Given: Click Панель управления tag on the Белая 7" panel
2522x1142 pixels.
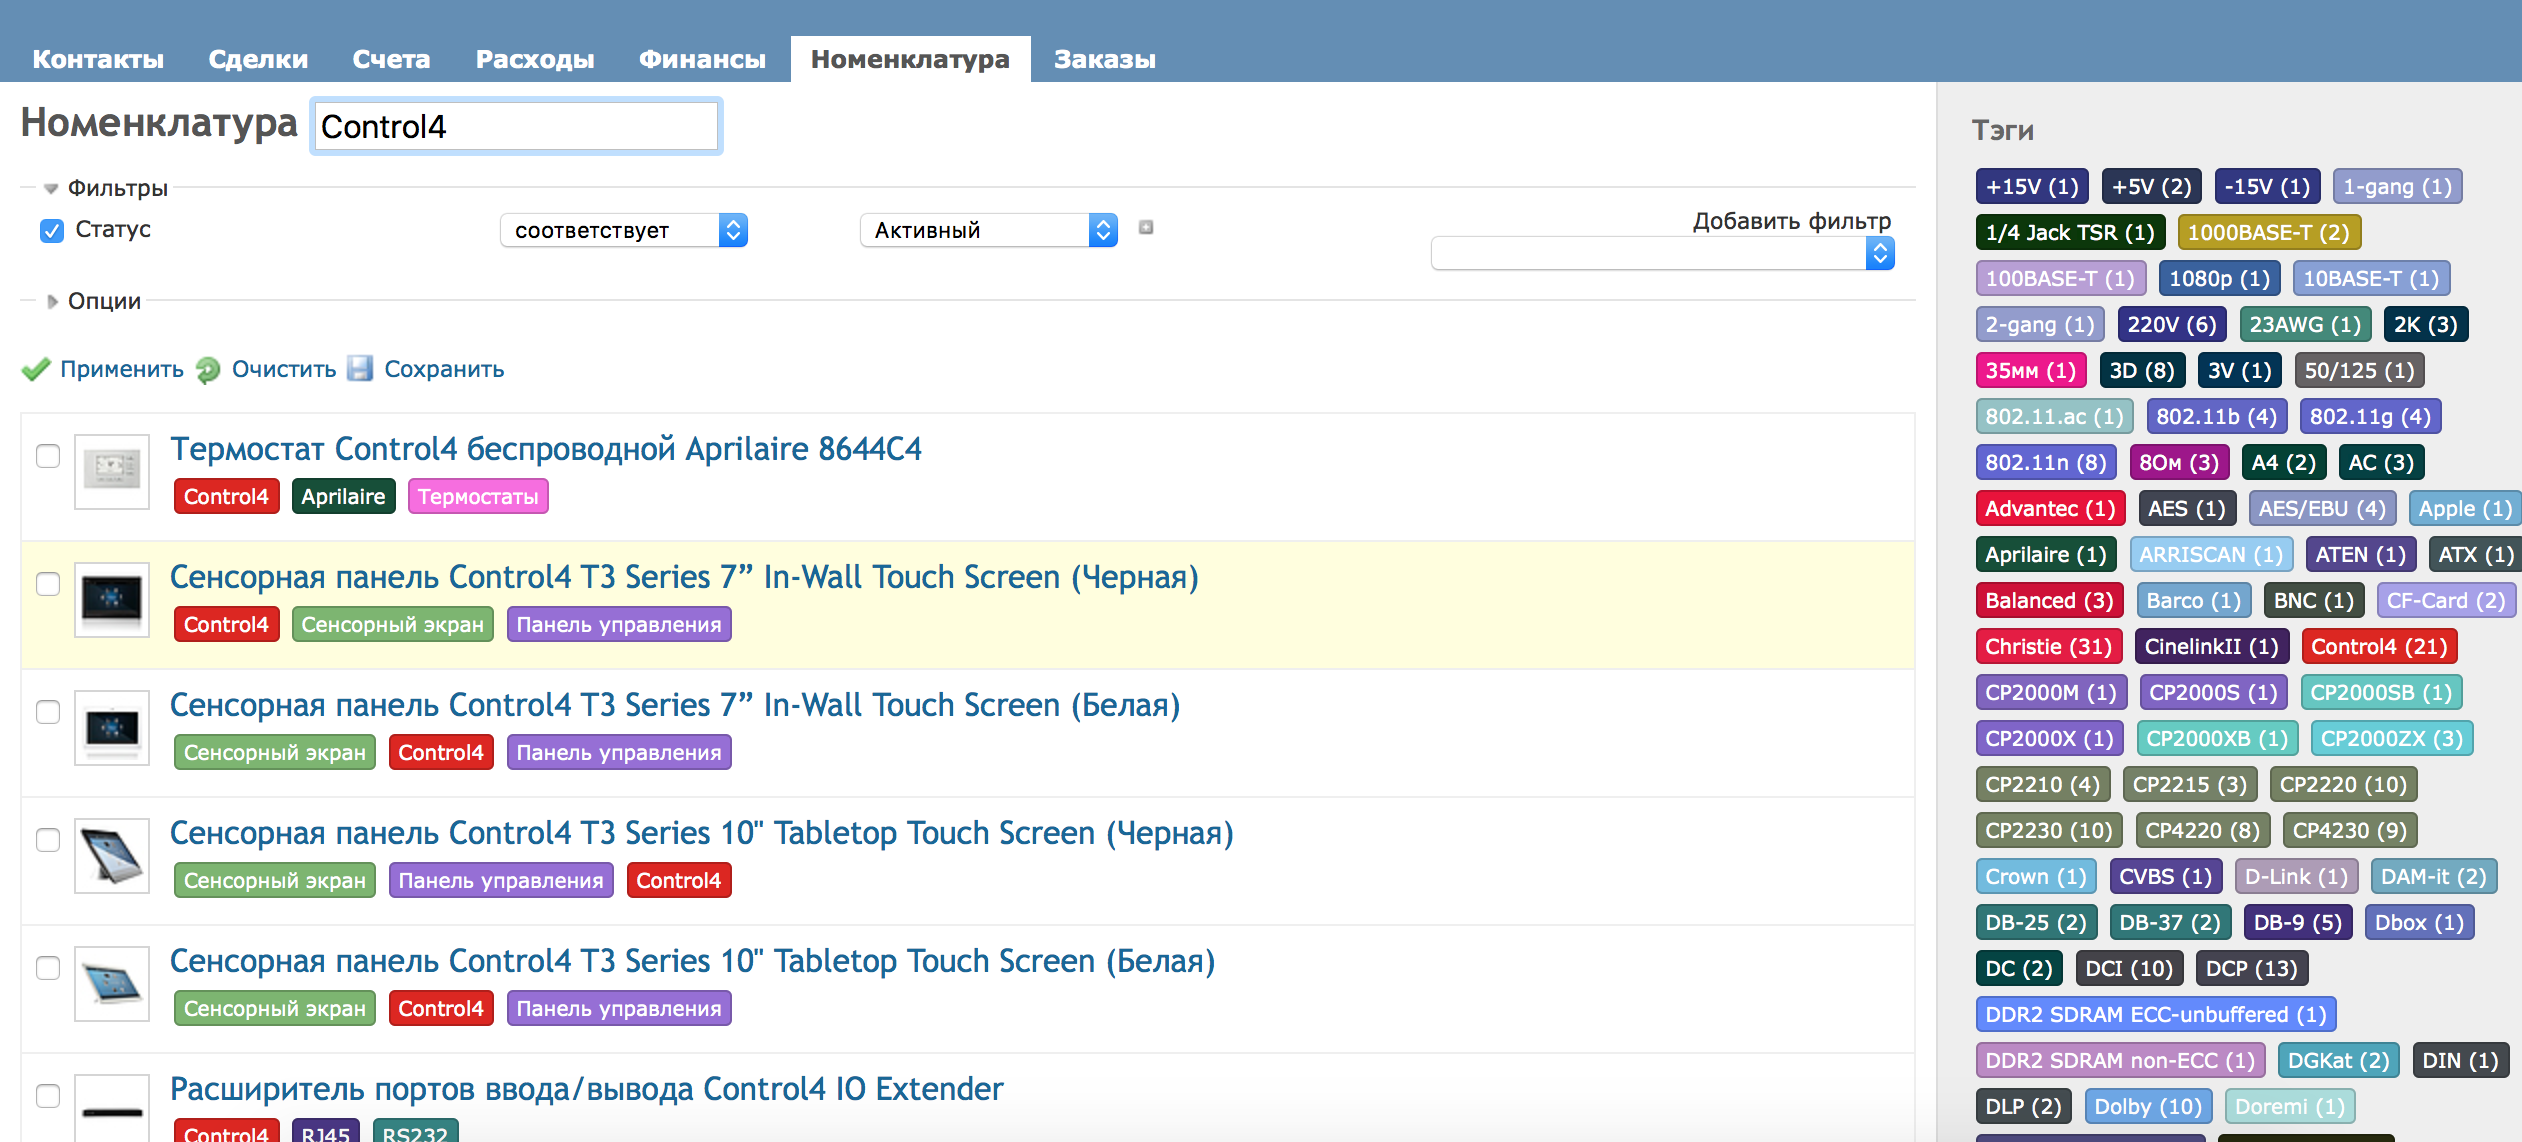Looking at the screenshot, I should [x=619, y=753].
